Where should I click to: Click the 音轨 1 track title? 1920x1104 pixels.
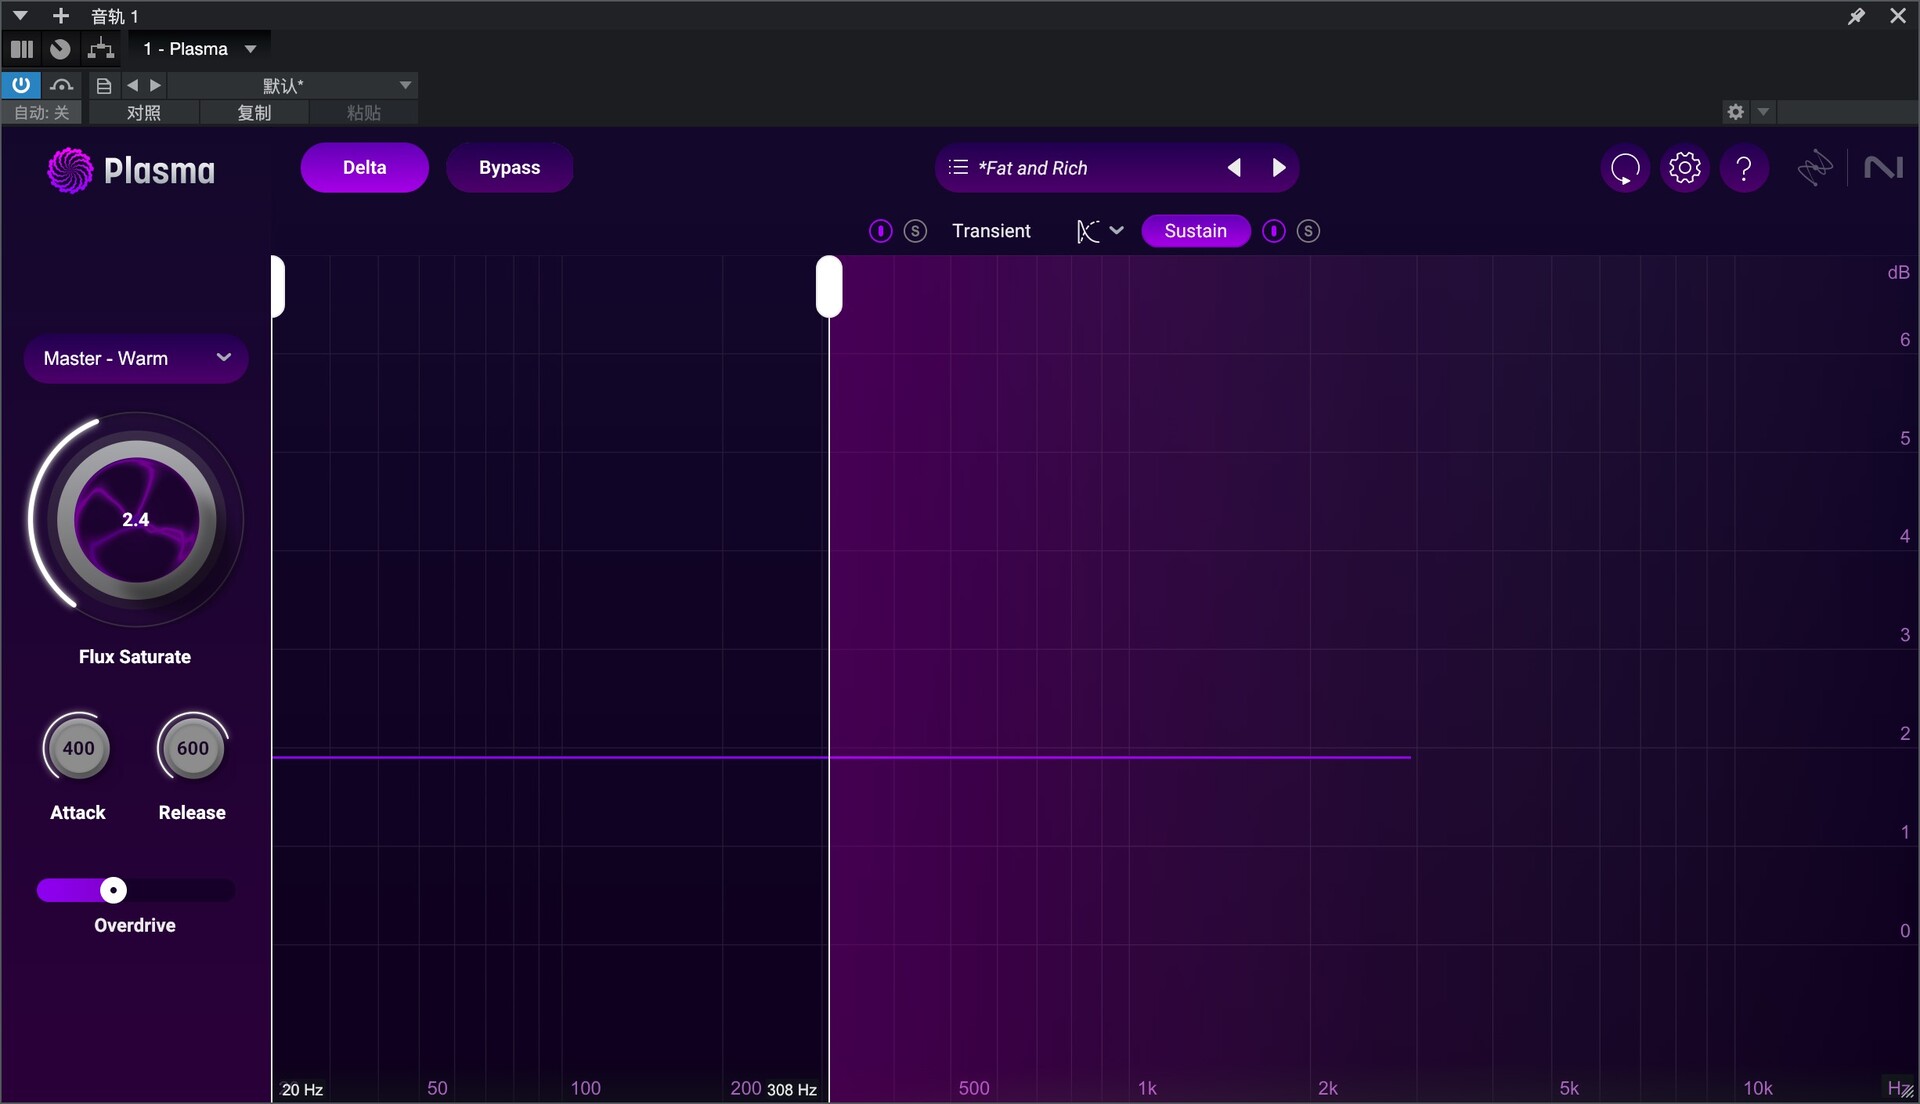coord(115,16)
